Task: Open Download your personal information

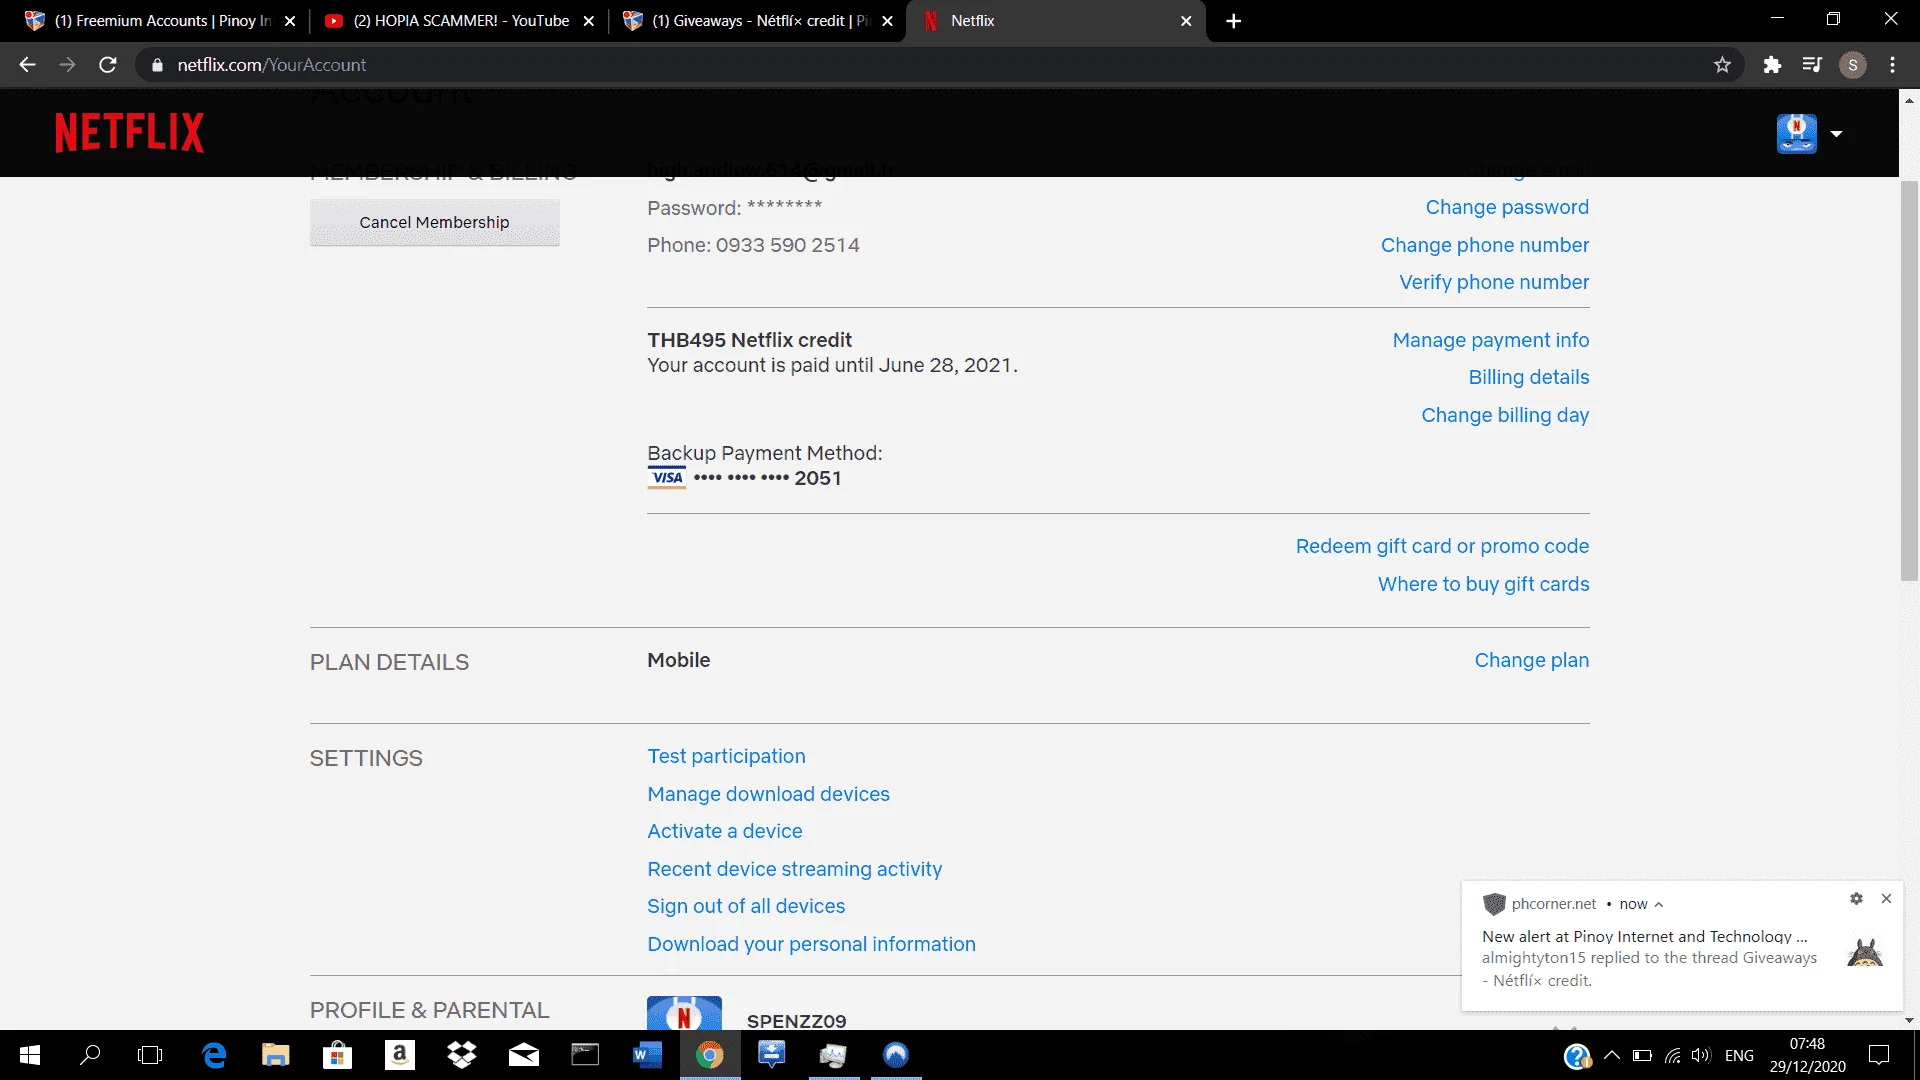Action: point(811,944)
